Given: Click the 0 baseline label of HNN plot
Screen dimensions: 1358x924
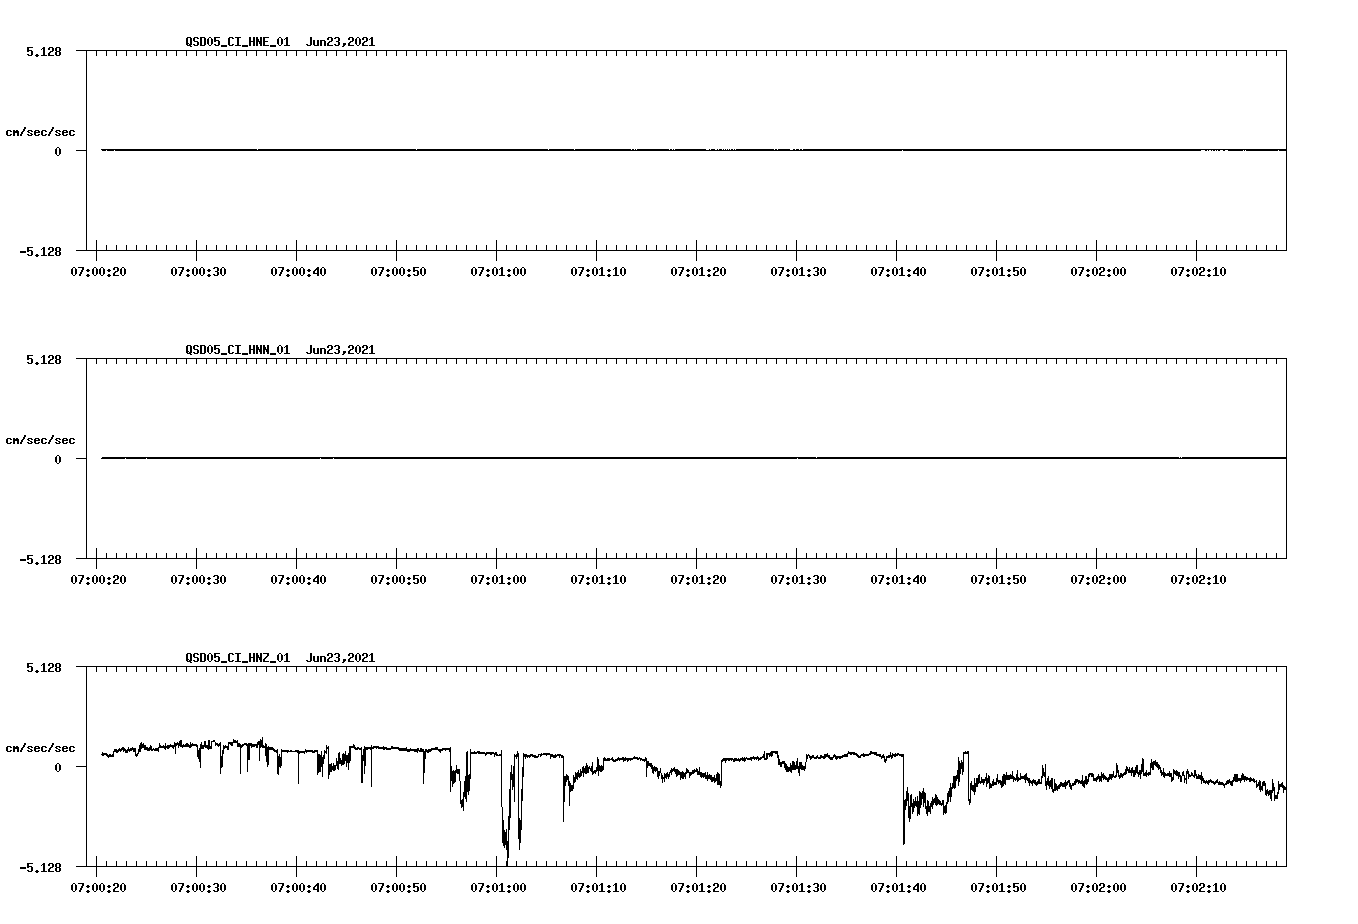Looking at the screenshot, I should (x=58, y=459).
